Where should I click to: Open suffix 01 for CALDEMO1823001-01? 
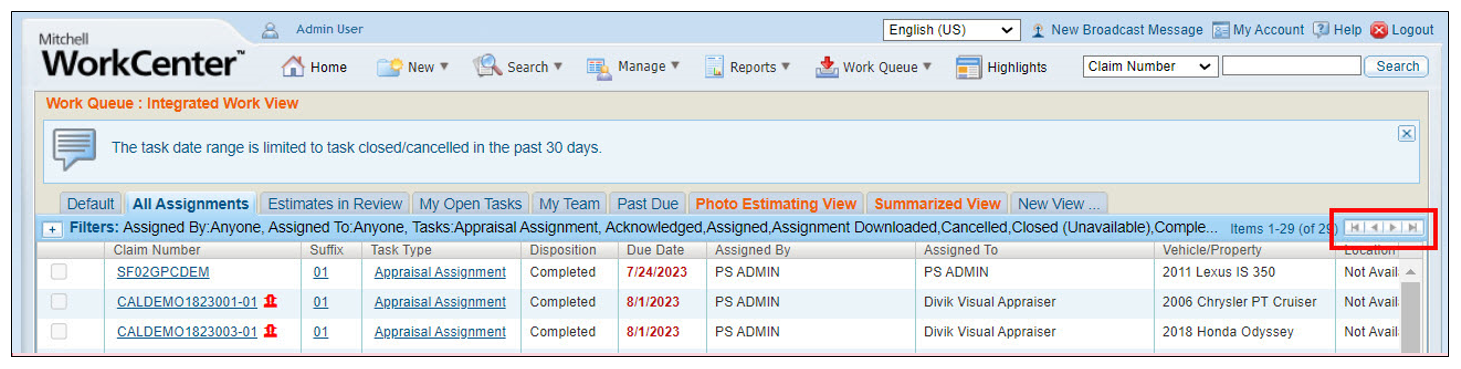tap(320, 302)
